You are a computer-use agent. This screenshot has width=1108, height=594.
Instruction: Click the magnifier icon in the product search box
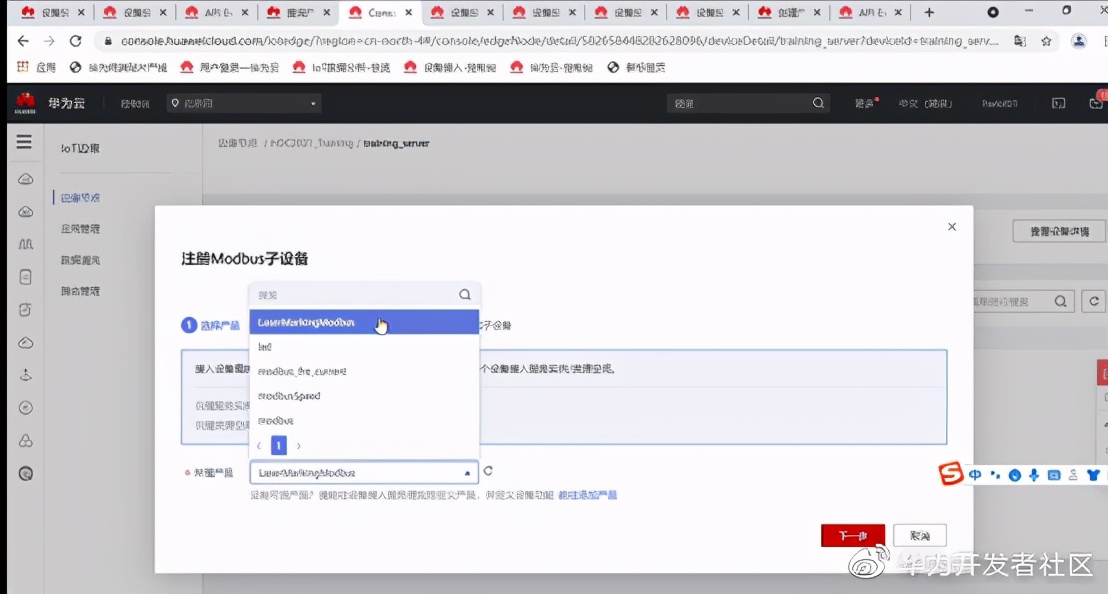coord(464,294)
